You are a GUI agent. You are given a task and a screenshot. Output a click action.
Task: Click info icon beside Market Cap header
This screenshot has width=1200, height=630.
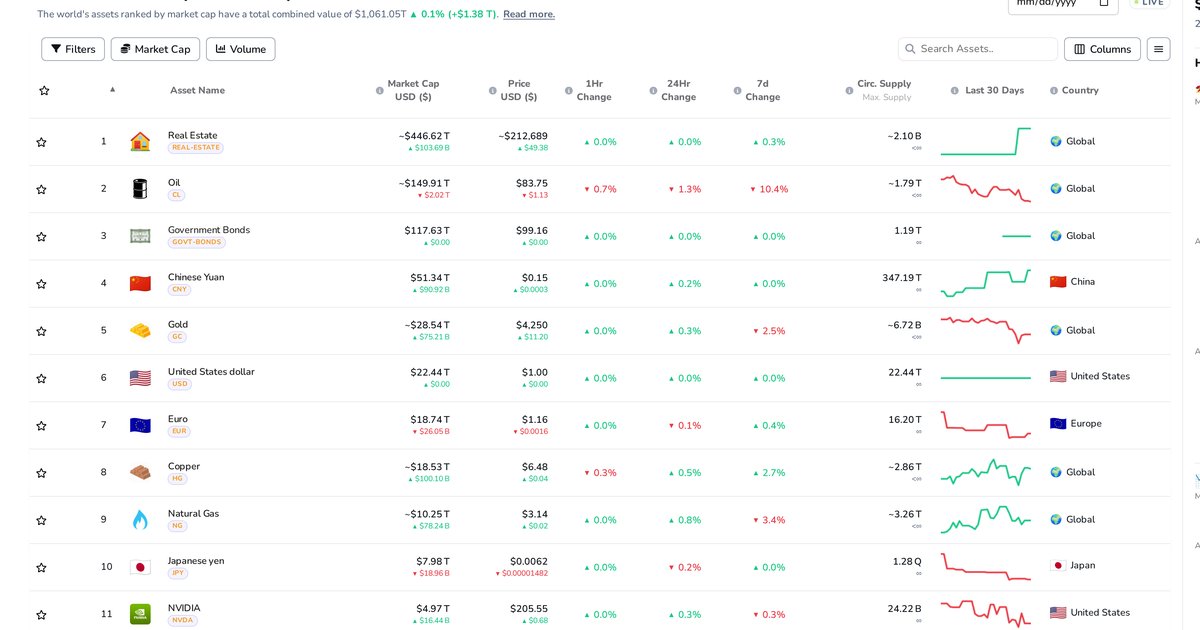coord(379,91)
